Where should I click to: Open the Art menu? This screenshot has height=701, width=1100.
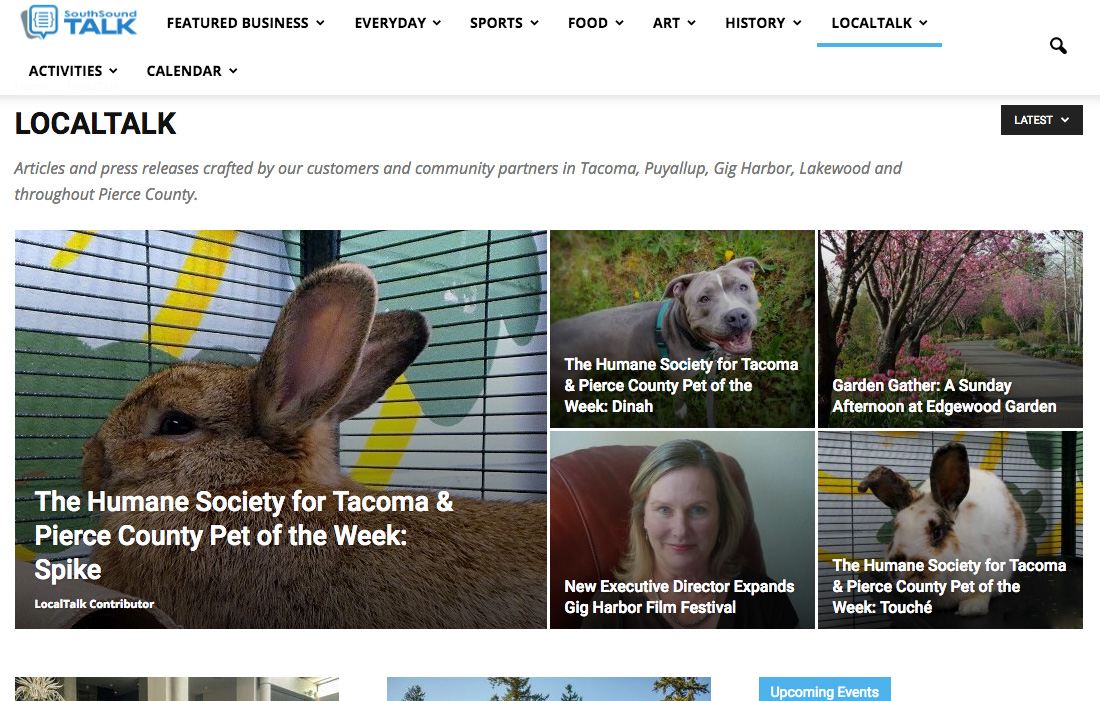(674, 23)
